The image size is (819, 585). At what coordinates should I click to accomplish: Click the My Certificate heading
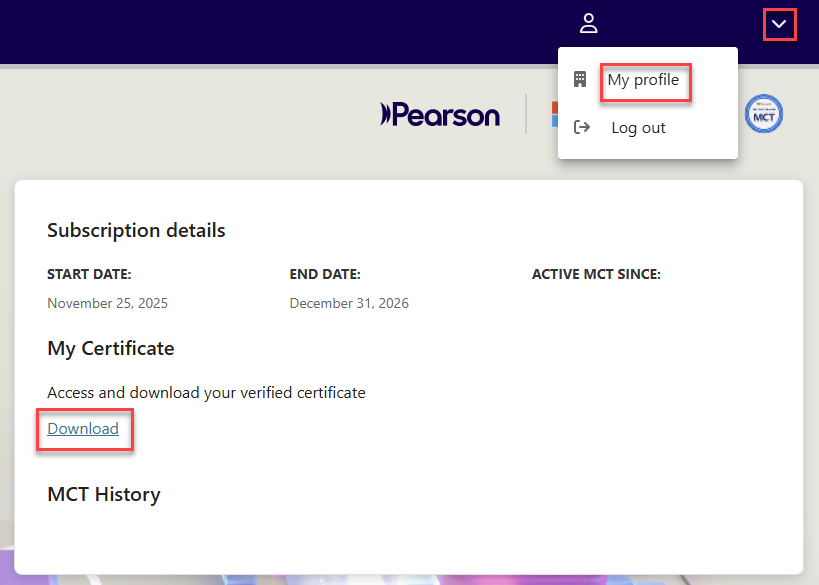click(x=110, y=349)
